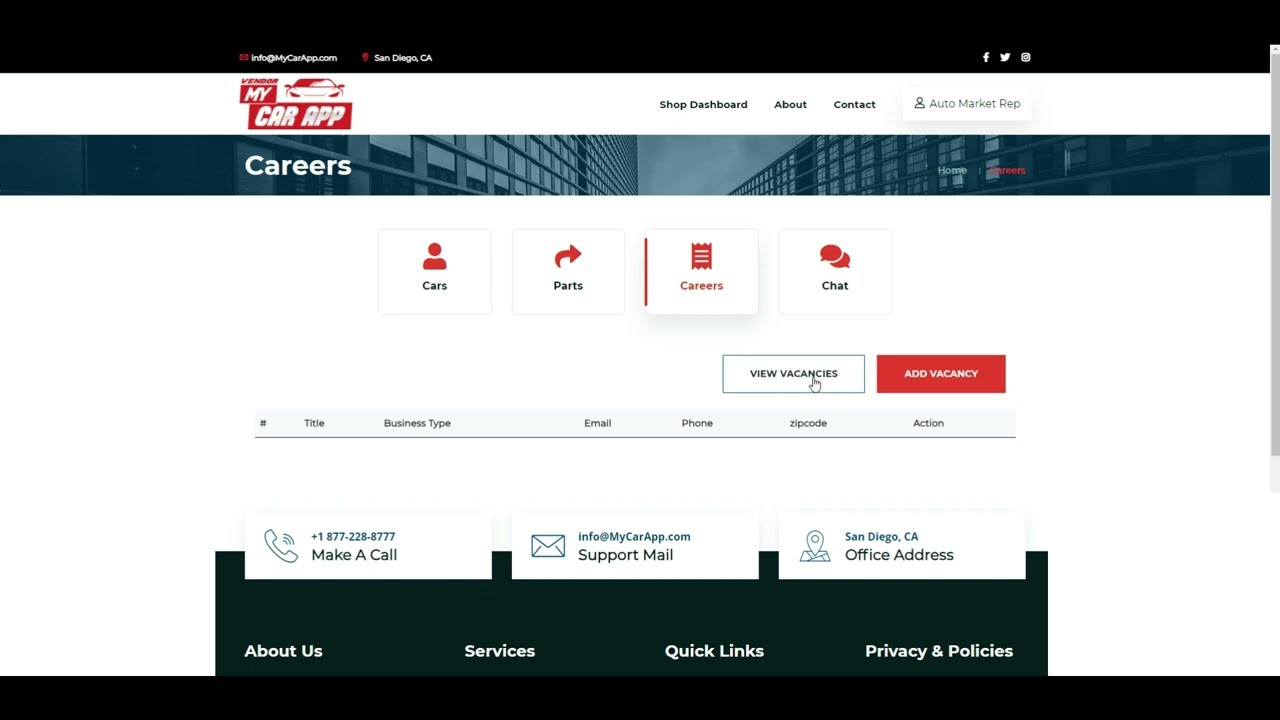Viewport: 1280px width, 720px height.
Task: Click the Make A Call label
Action: point(354,555)
